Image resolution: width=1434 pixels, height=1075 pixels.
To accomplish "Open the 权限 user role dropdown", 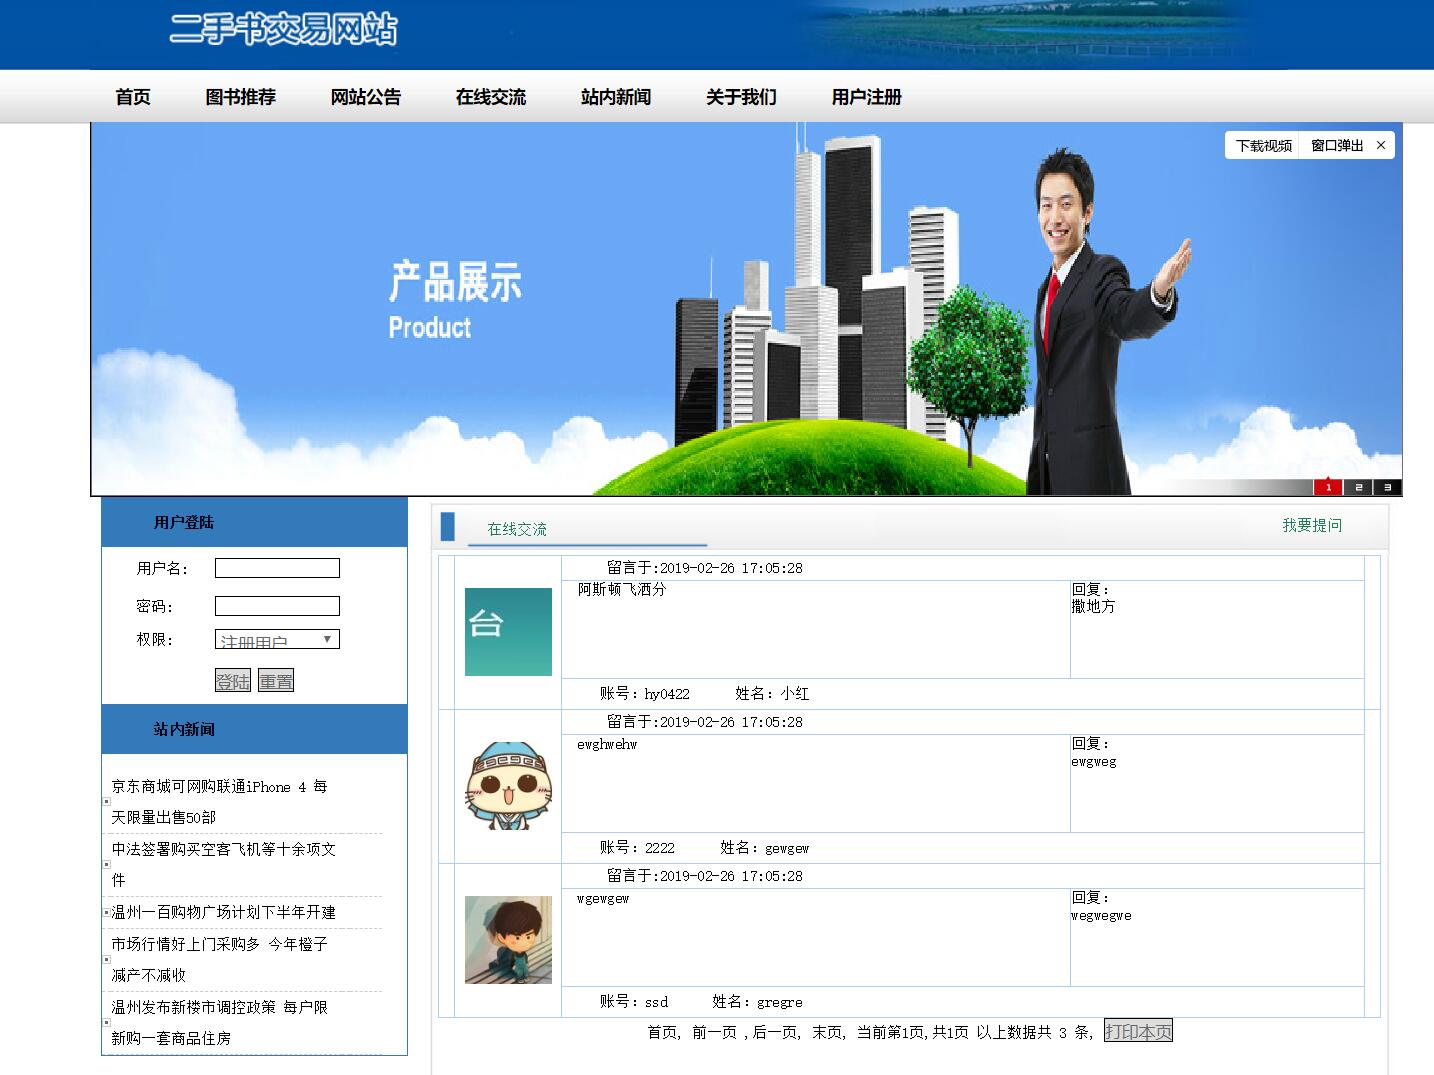I will (x=277, y=638).
